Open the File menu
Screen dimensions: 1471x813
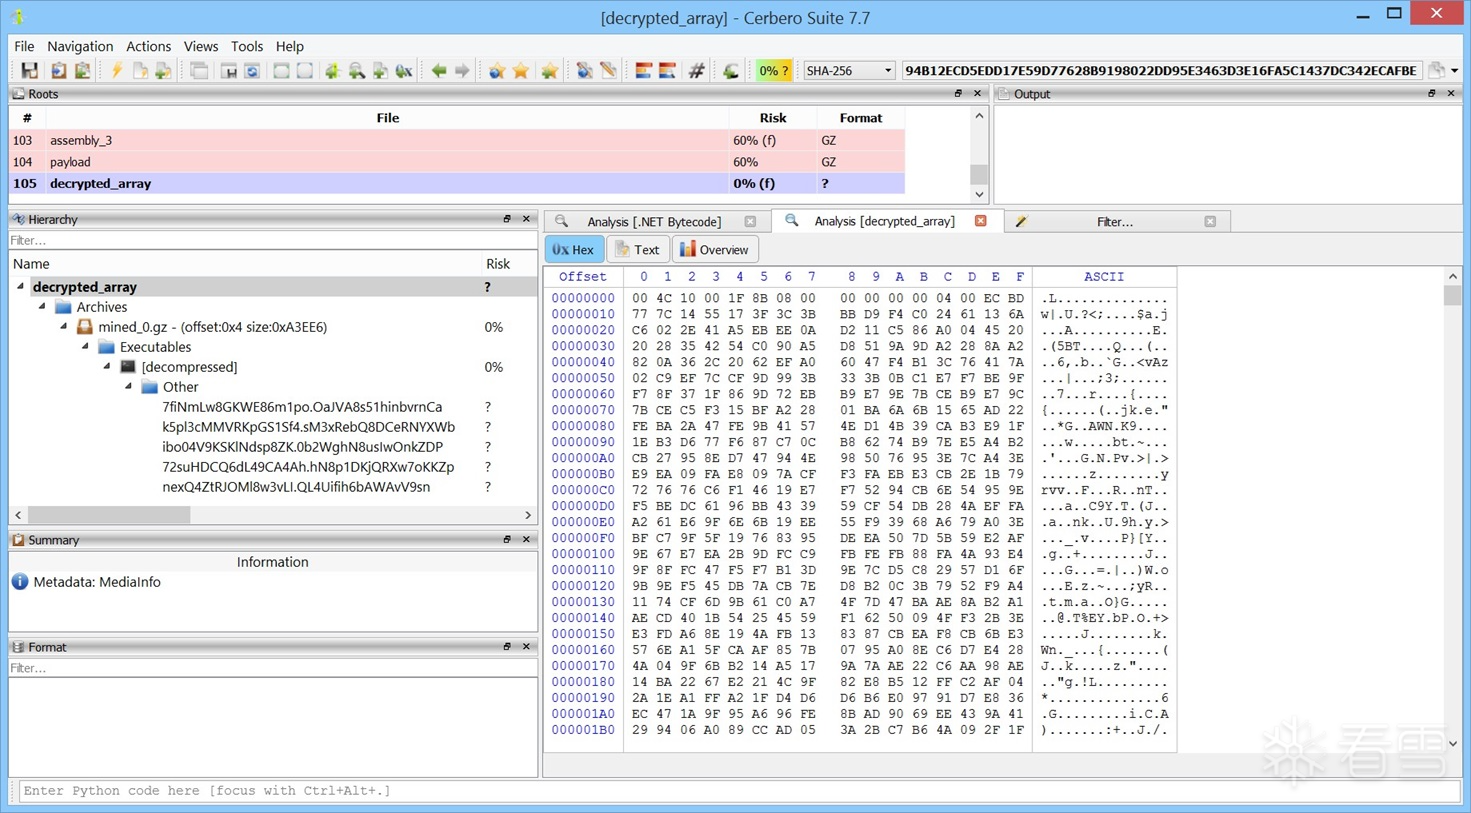point(24,46)
